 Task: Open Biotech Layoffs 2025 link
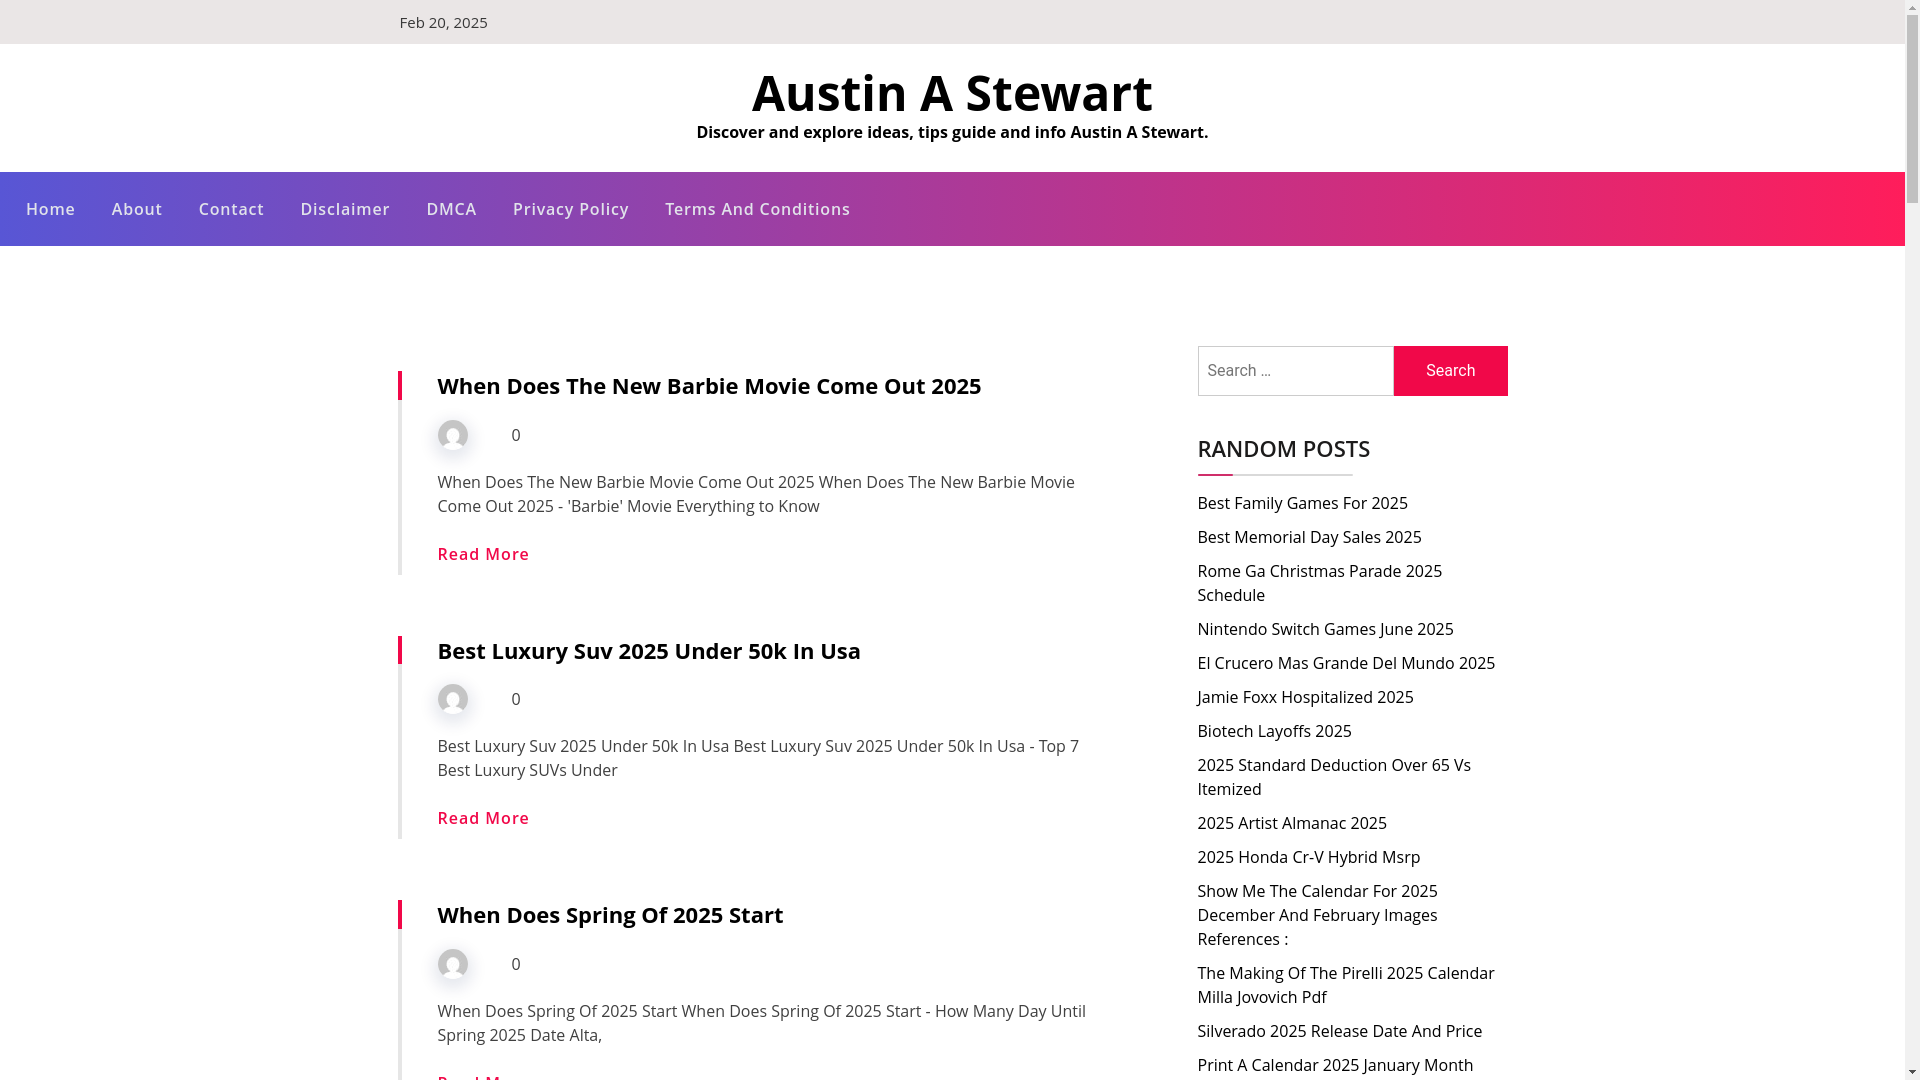[1274, 731]
